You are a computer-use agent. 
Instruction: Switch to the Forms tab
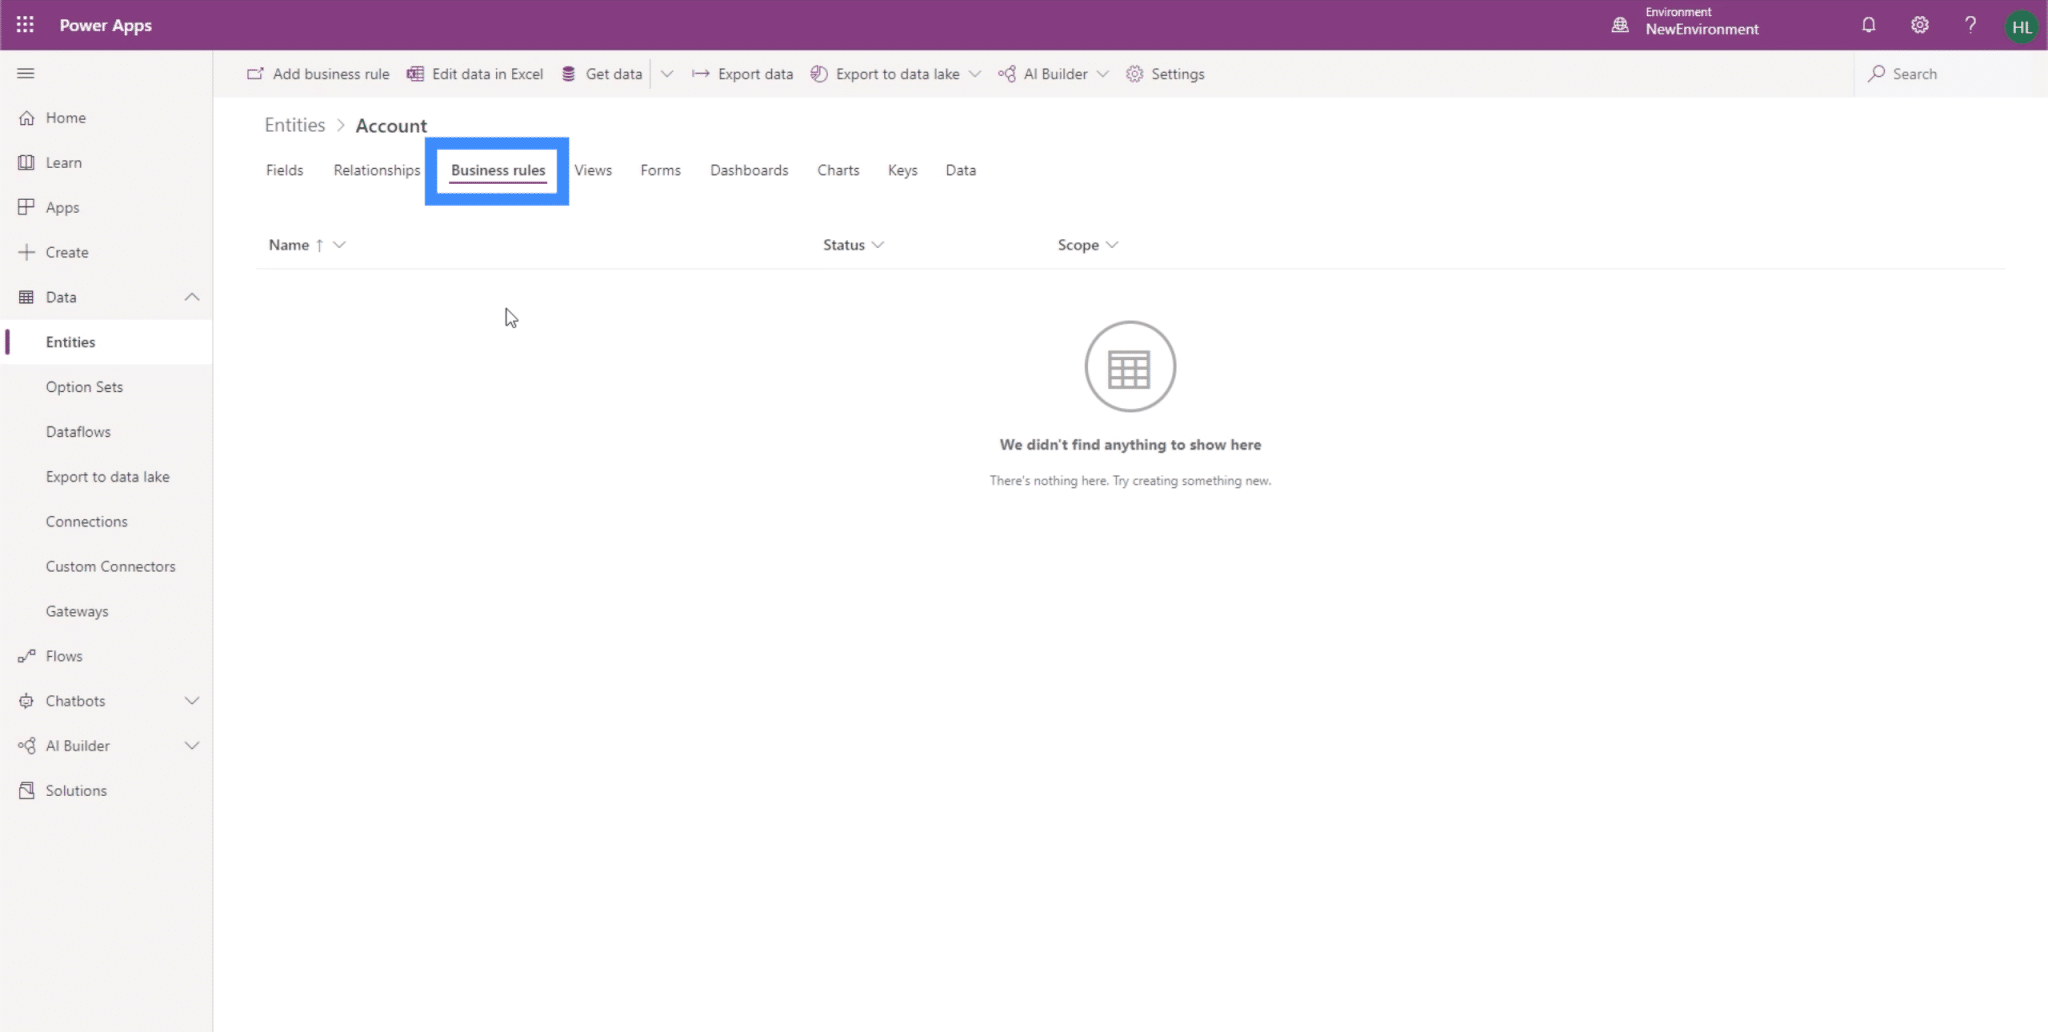[x=661, y=170]
